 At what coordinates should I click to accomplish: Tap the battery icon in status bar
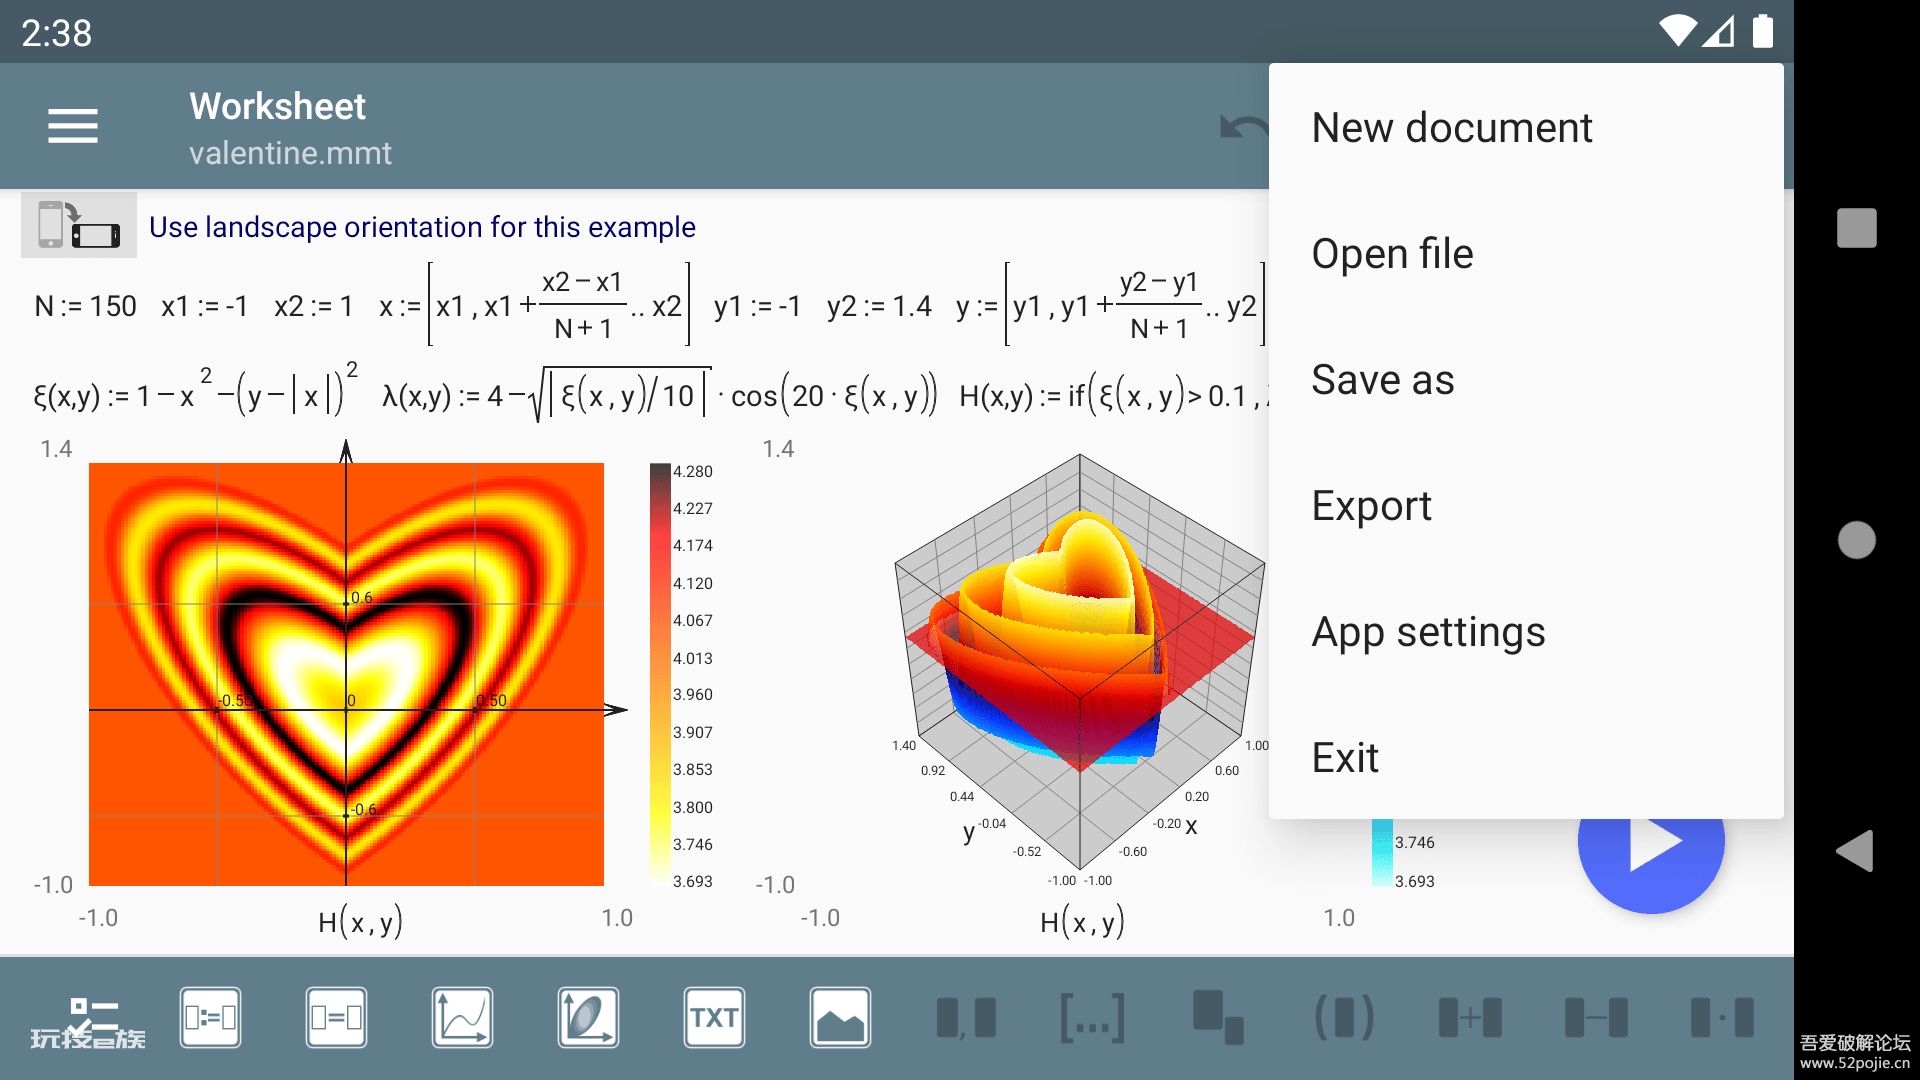(x=1763, y=31)
